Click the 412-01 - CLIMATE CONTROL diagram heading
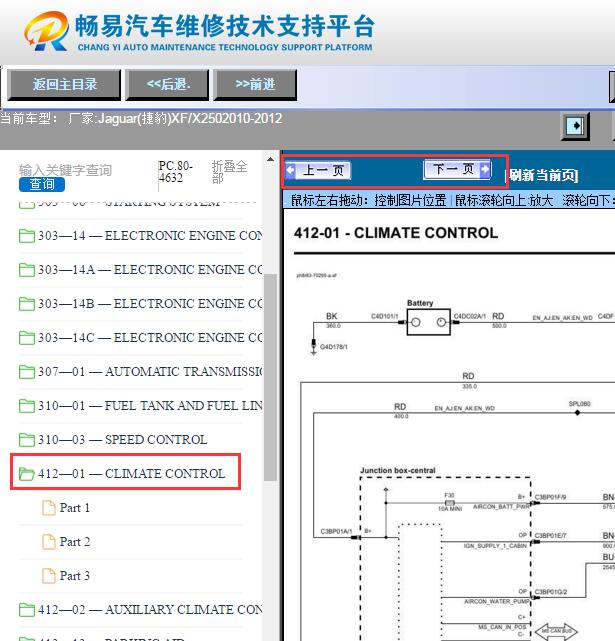This screenshot has height=641, width=615. [396, 233]
